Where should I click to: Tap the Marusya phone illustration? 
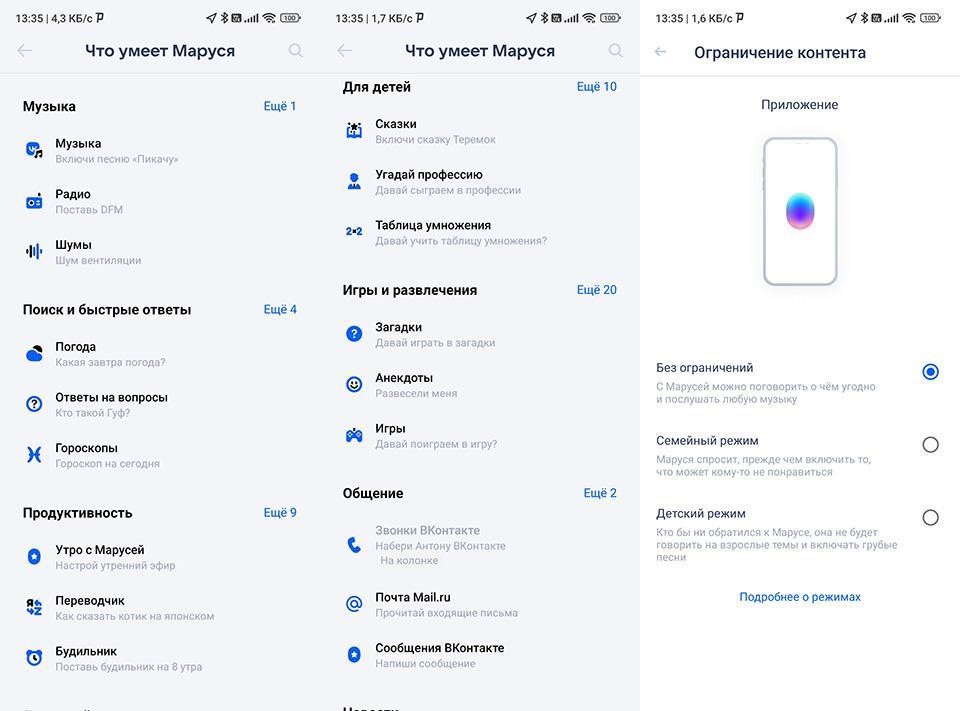click(x=800, y=212)
